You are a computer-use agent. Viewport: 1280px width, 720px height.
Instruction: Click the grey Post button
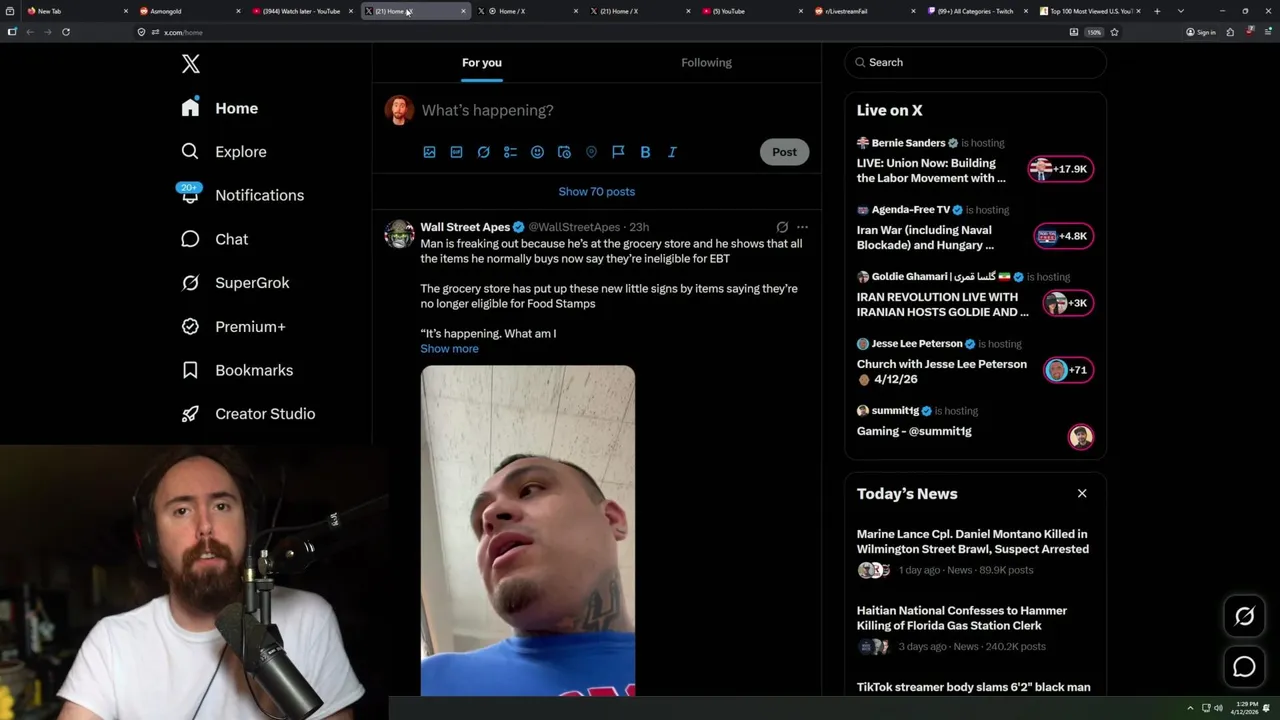point(784,152)
